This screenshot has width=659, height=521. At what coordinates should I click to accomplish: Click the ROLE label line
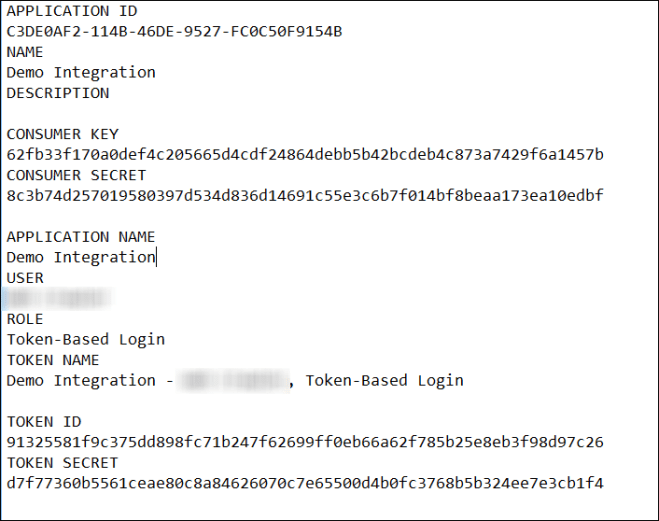[25, 319]
